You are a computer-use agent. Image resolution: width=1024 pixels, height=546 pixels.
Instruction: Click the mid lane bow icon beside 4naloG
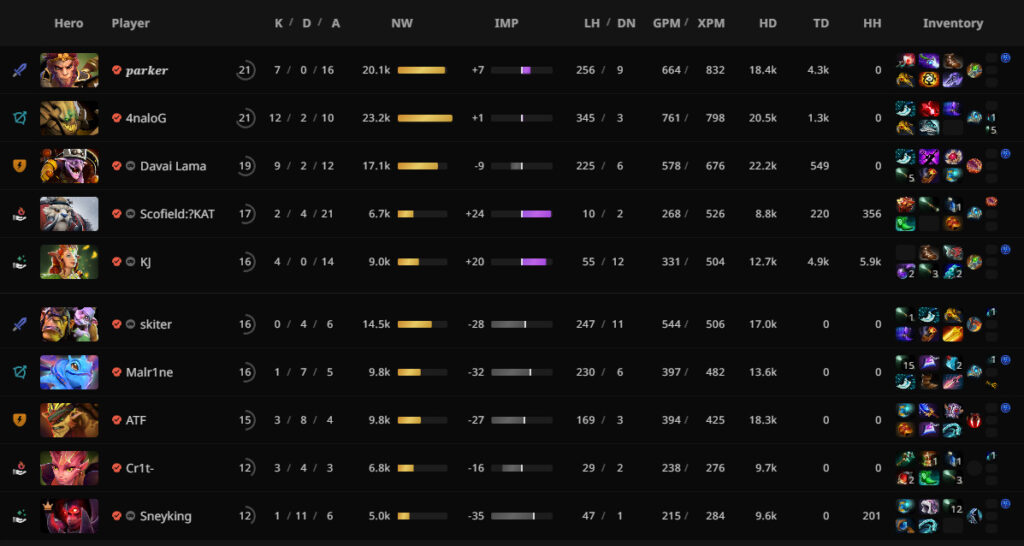pos(19,118)
